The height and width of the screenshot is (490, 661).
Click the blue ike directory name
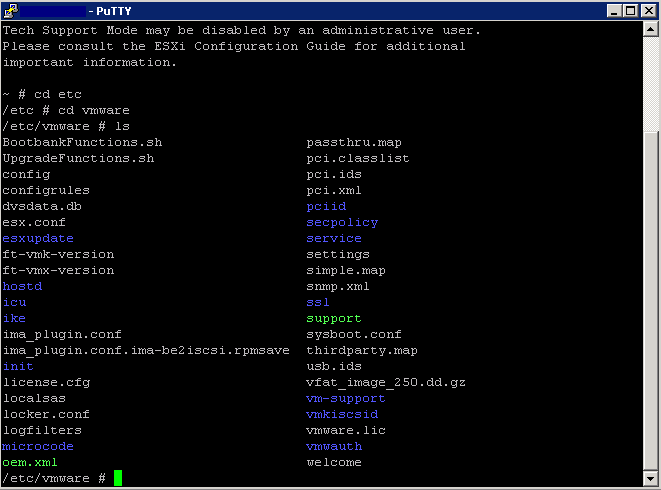[x=14, y=318]
